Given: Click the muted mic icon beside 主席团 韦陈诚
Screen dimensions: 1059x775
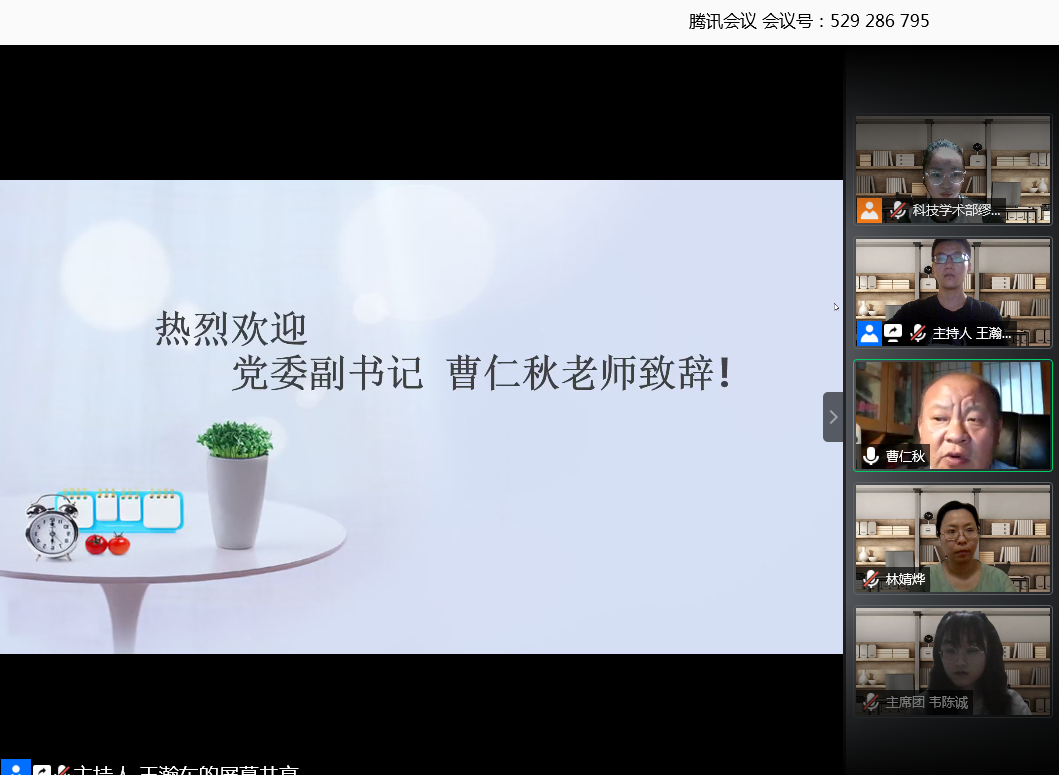Looking at the screenshot, I should (871, 702).
